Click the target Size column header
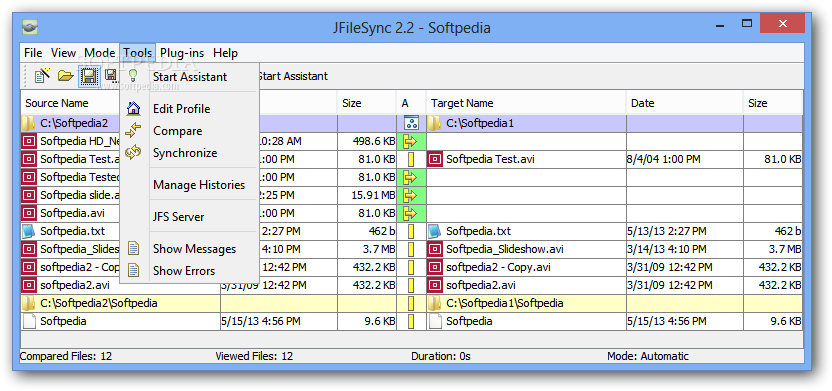 click(773, 103)
